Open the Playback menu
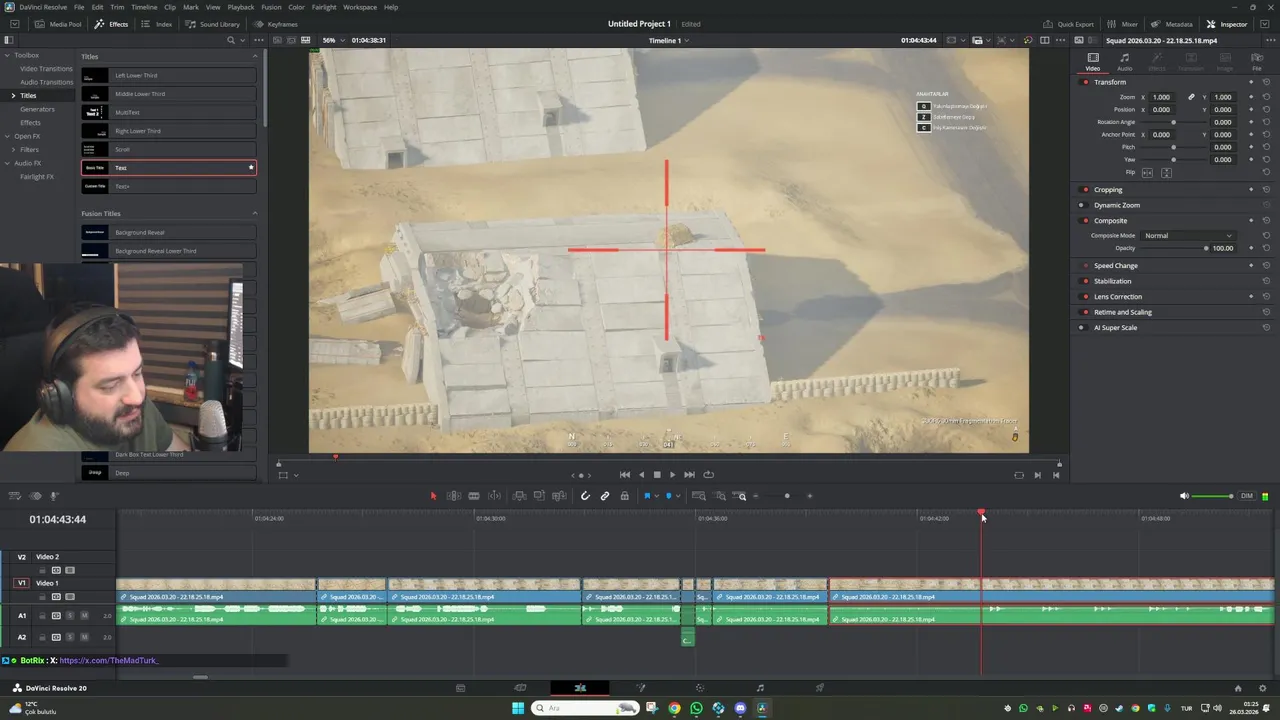Viewport: 1280px width, 720px height. point(241,7)
